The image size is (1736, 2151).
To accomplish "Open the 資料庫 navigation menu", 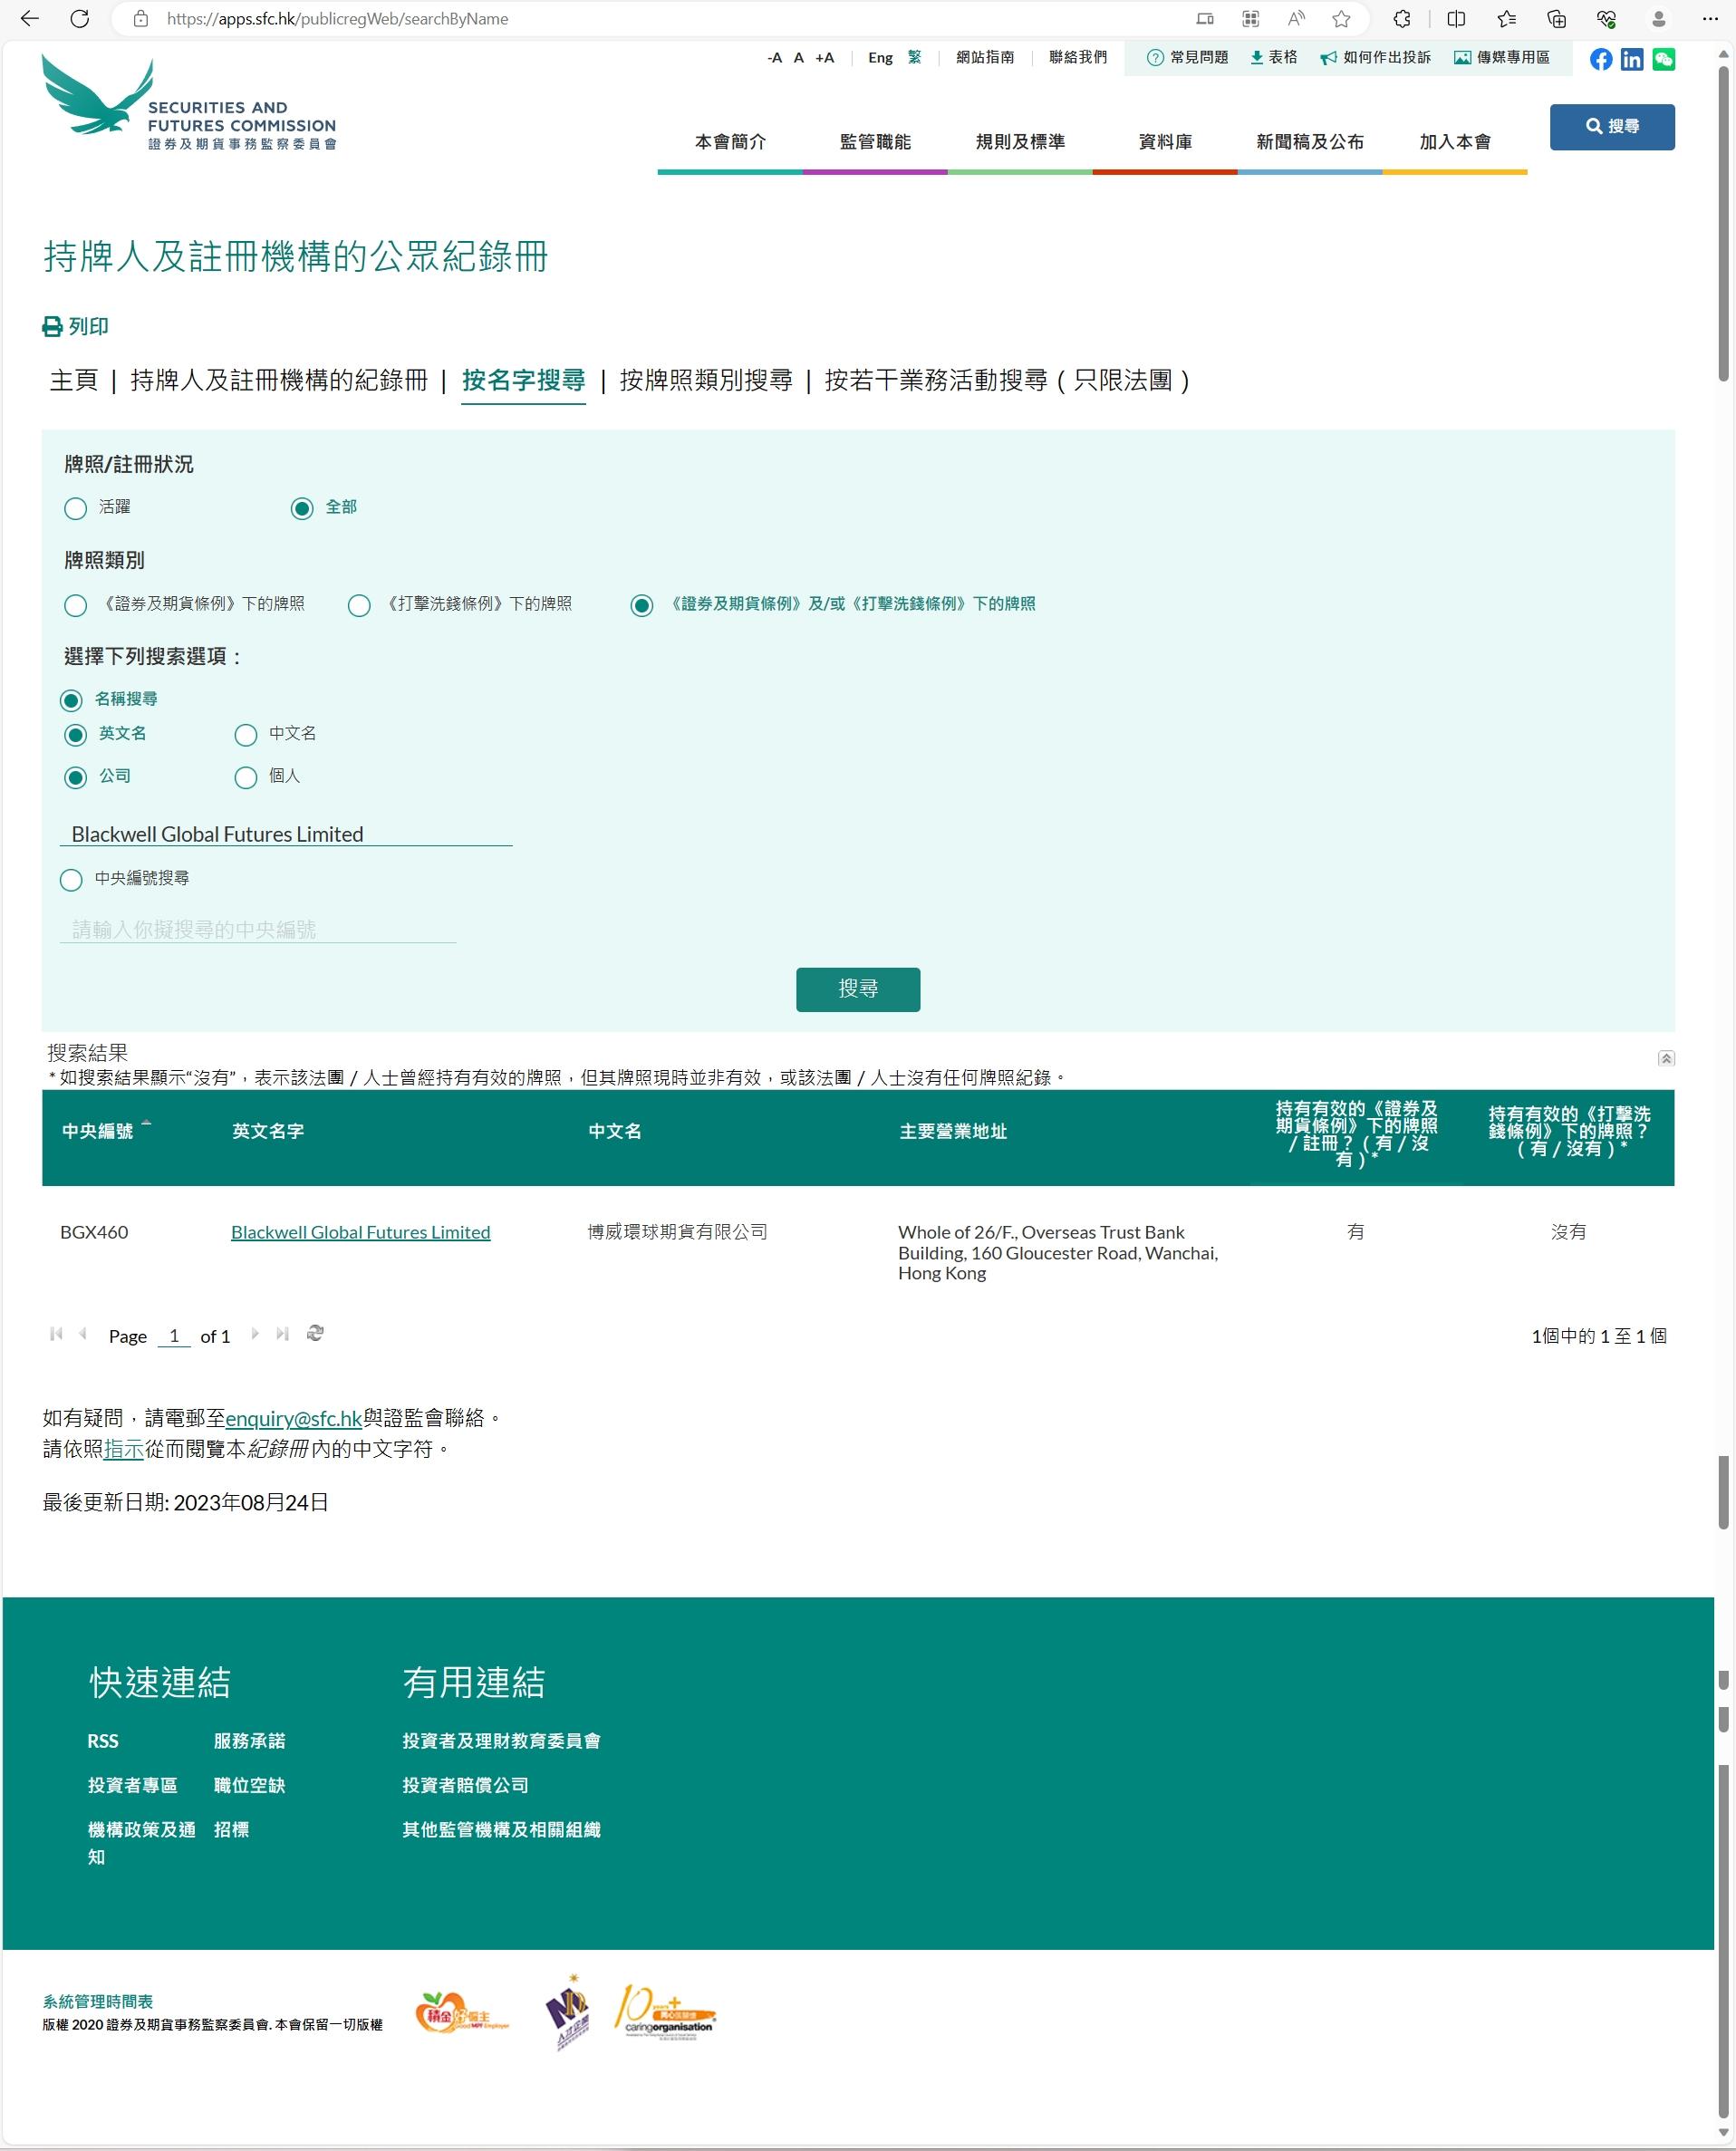I will 1165,142.
